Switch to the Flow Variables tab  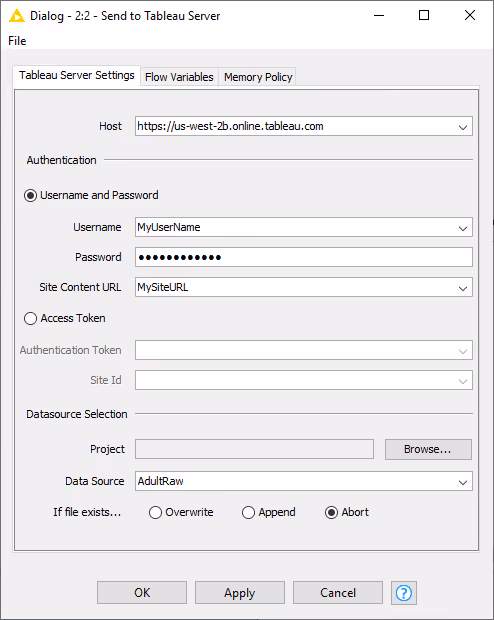pyautogui.click(x=179, y=77)
